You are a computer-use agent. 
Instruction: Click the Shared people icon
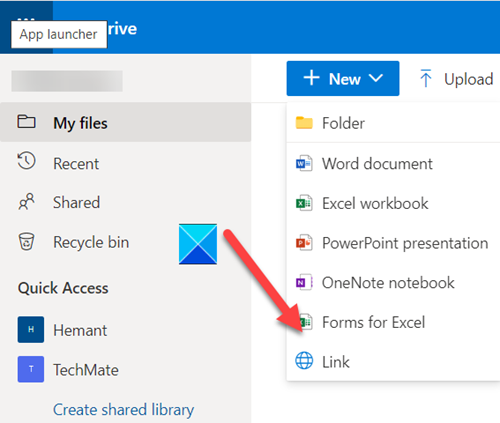point(26,201)
